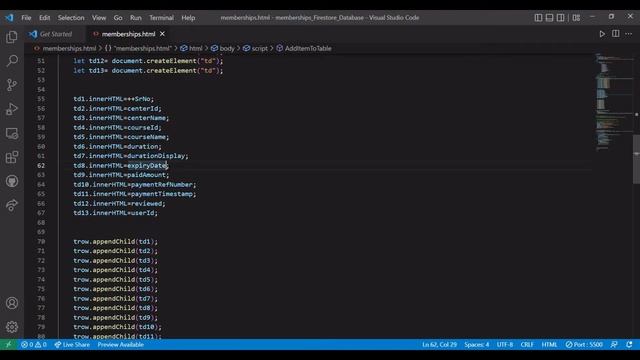Toggle the primary side bar layout
Screen dimensions: 640x360
(538, 18)
